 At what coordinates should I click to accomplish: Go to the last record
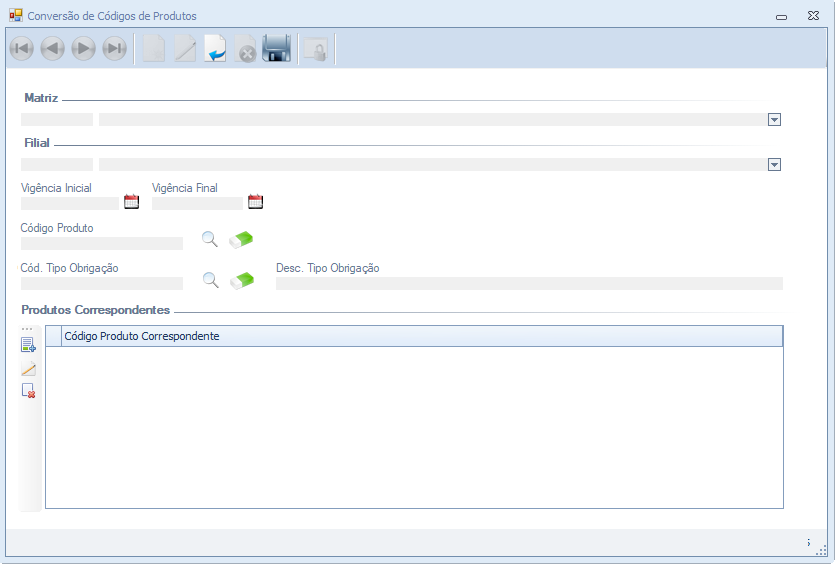114,49
